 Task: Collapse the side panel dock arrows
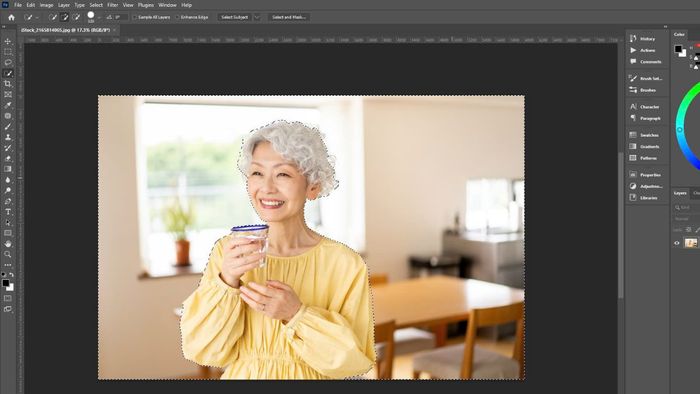pyautogui.click(x=665, y=27)
